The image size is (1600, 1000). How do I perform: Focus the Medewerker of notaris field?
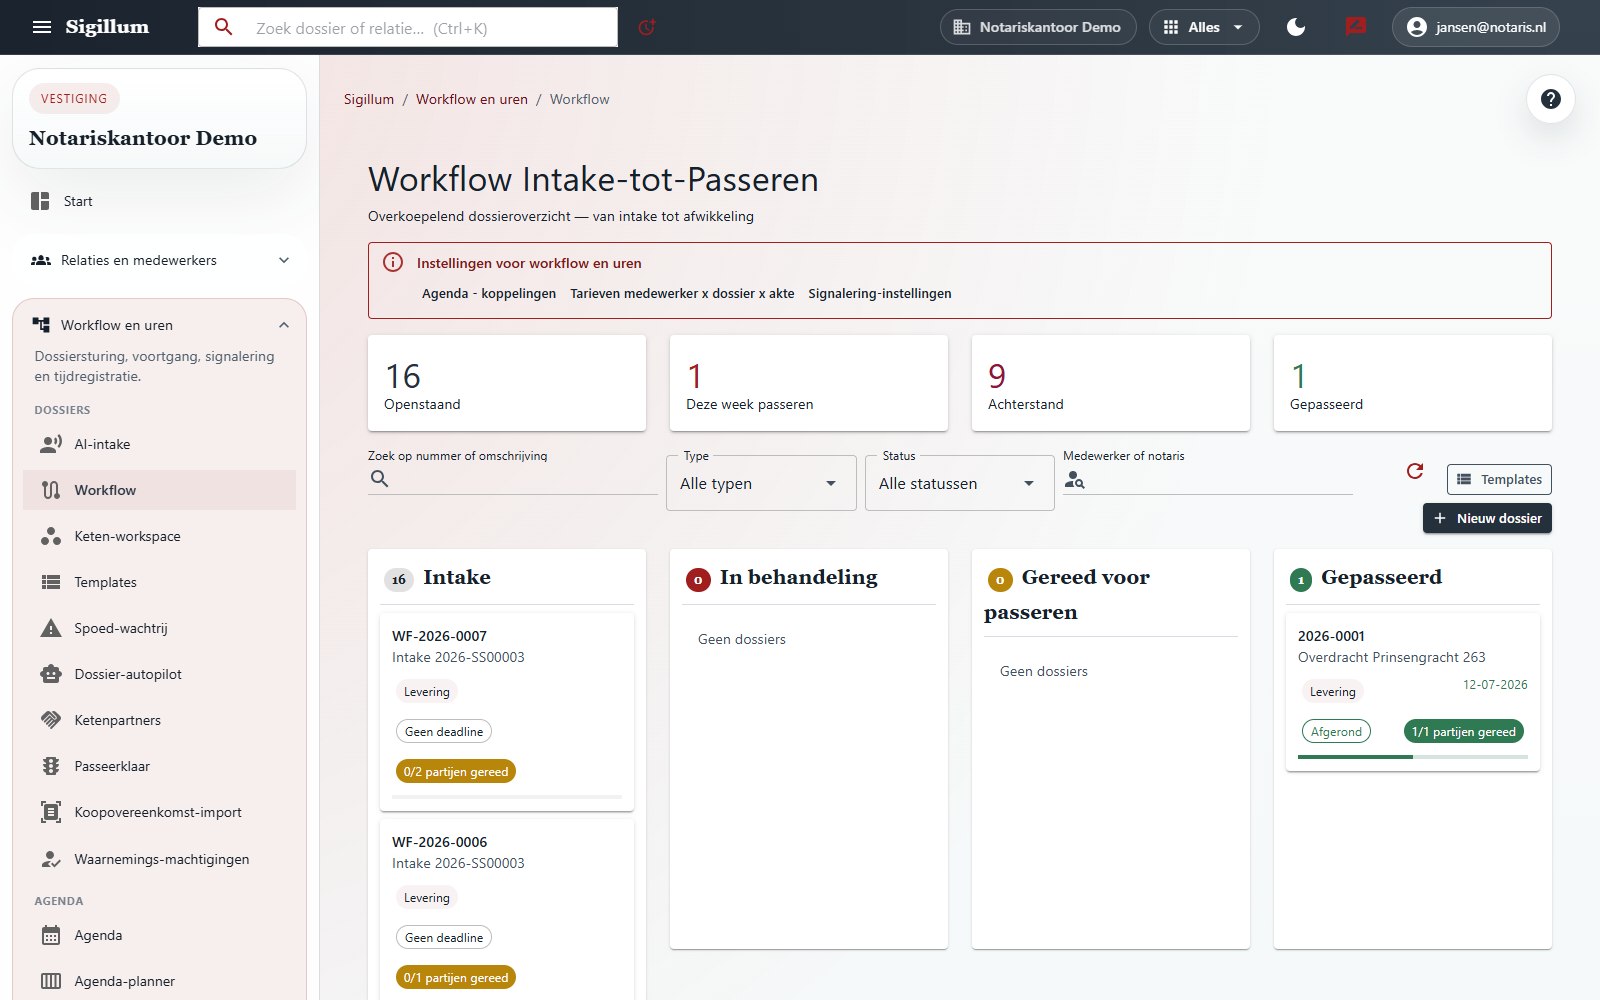point(1208,479)
